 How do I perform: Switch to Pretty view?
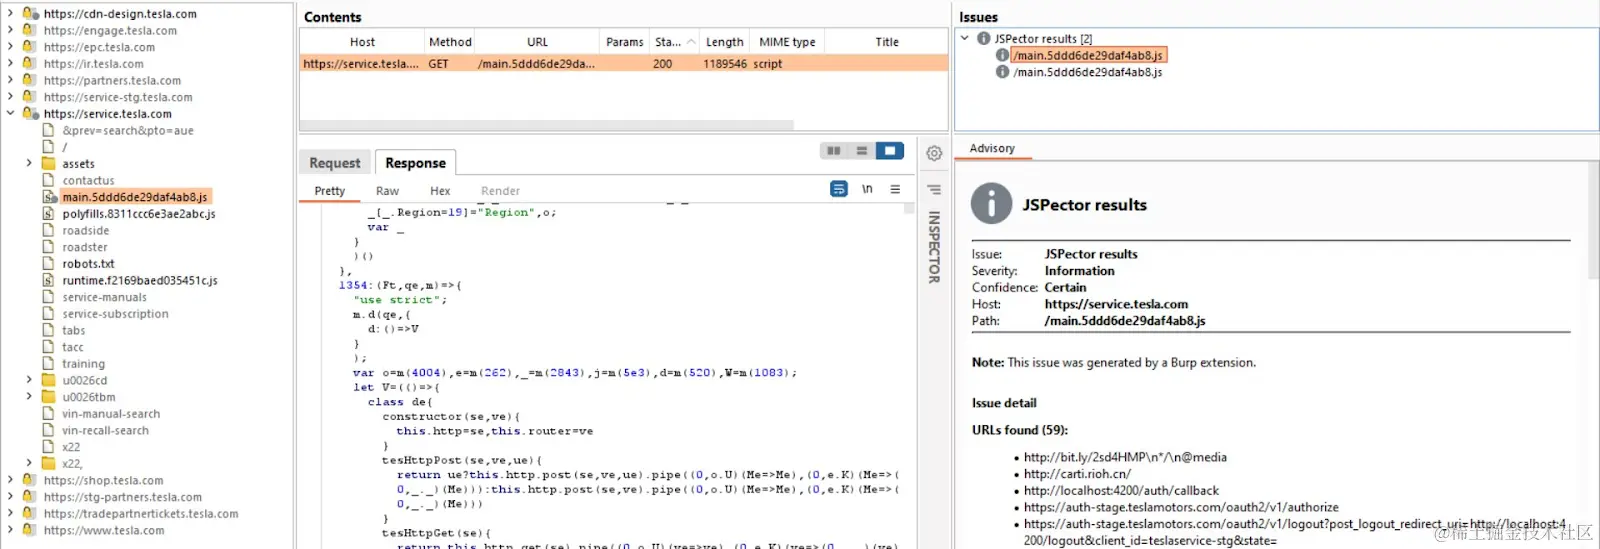click(x=330, y=191)
